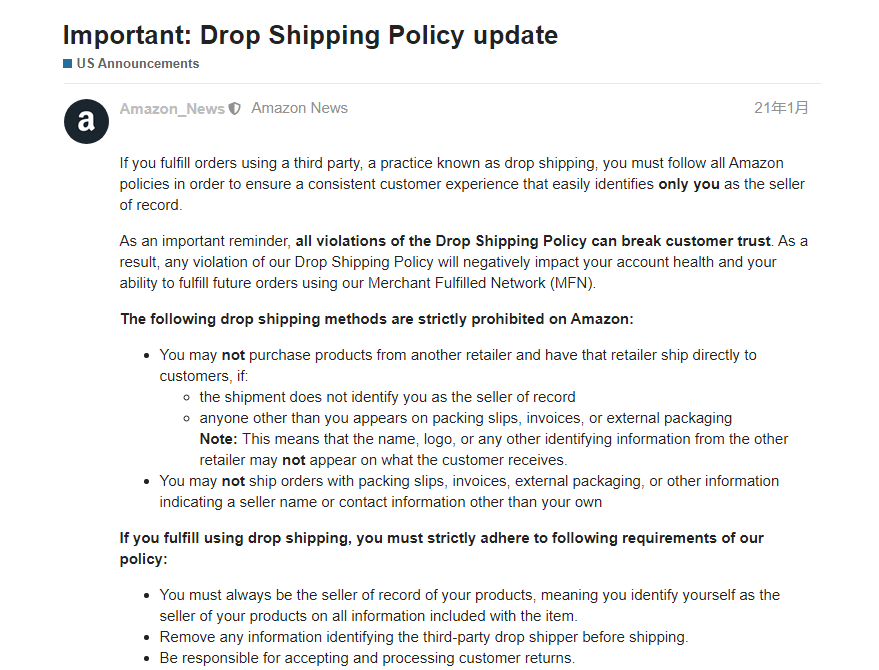Click the Amazon_News avatar icon
The image size is (879, 670).
coord(86,121)
